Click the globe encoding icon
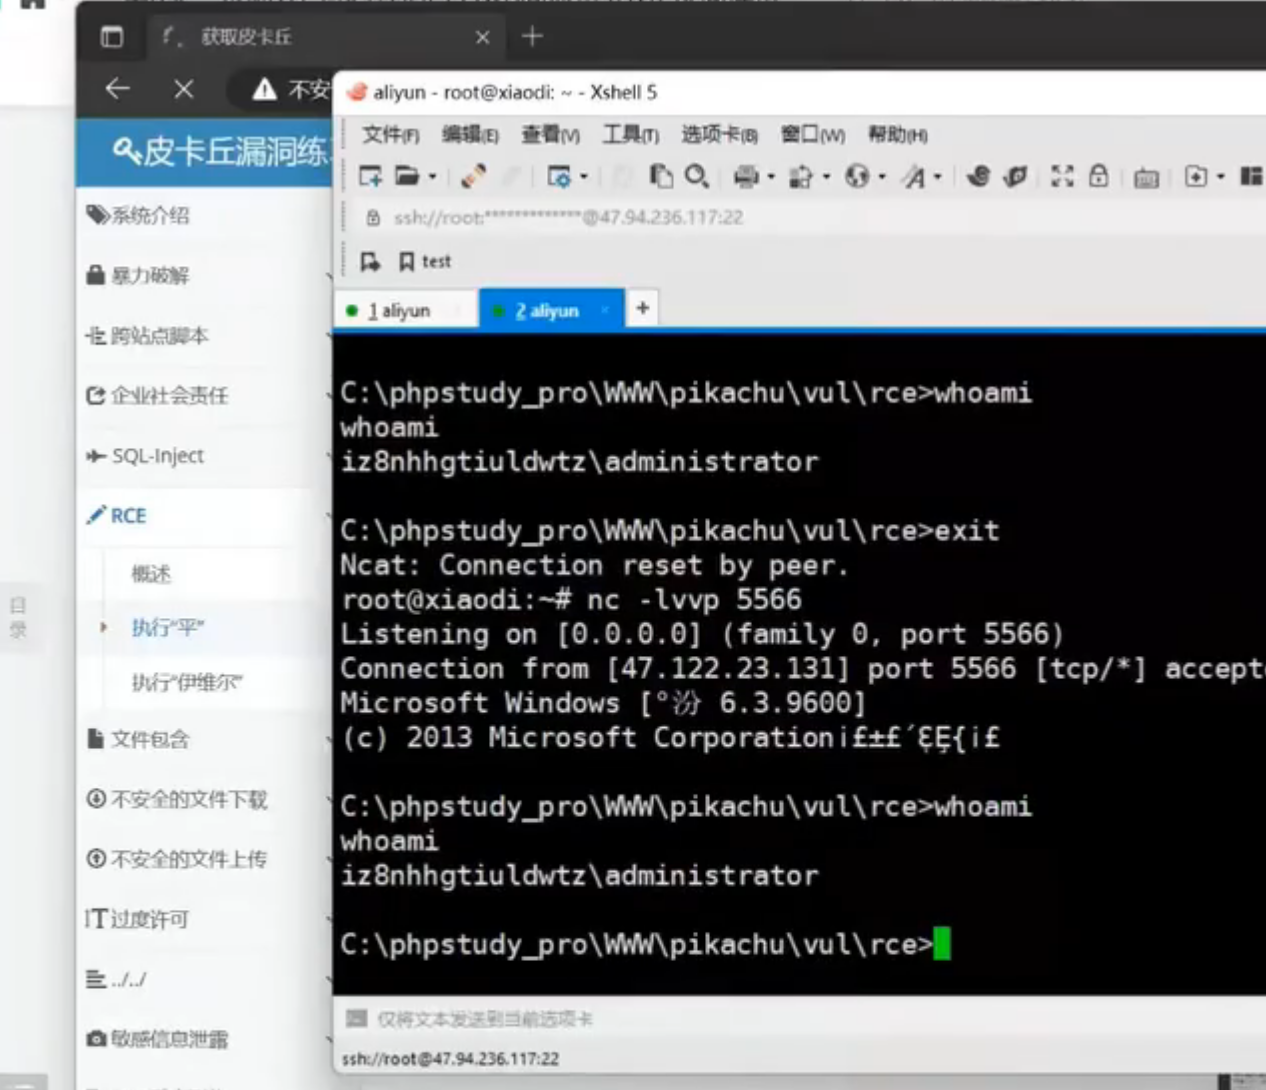Viewport: 1266px width, 1090px height. click(857, 177)
